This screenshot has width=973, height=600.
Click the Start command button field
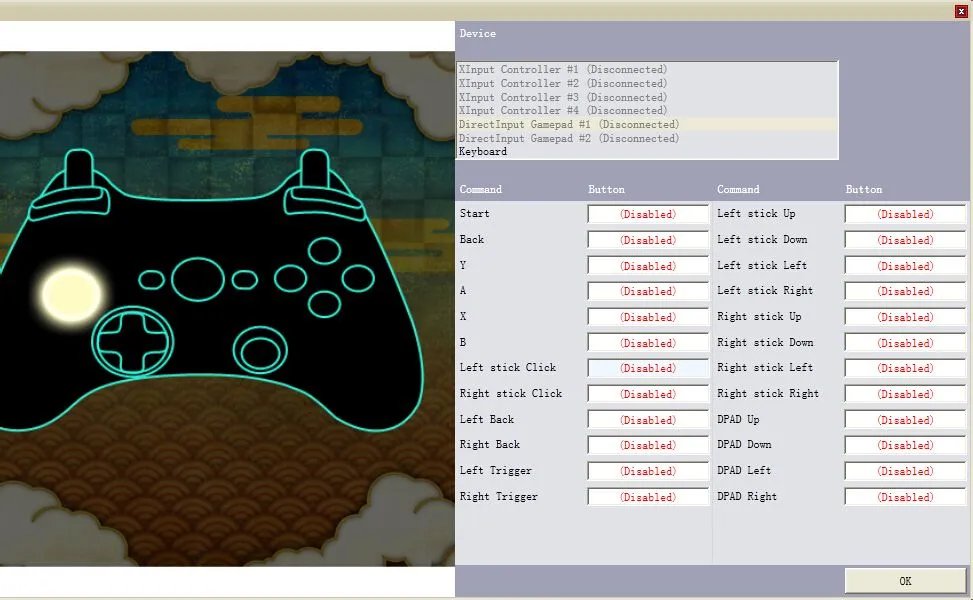coord(647,214)
